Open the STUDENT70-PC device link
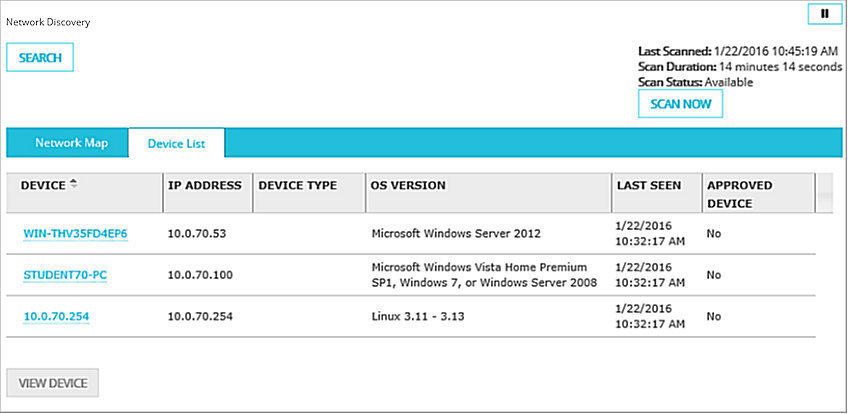This screenshot has height=414, width=848. pos(65,274)
